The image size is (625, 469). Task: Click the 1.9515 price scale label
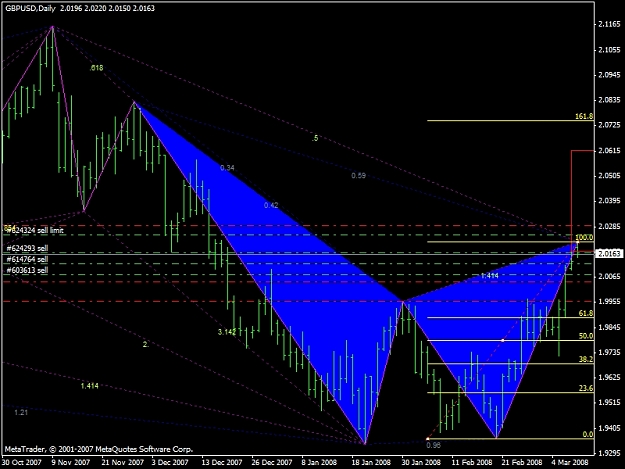[609, 402]
